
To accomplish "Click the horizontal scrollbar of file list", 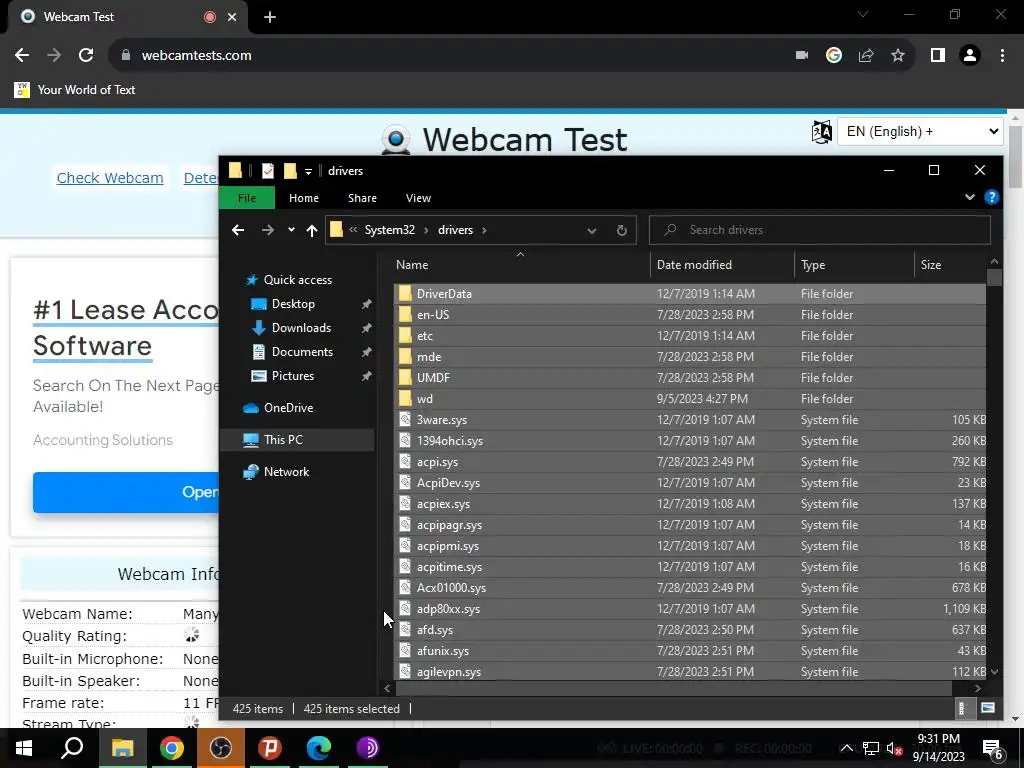I will click(x=673, y=688).
